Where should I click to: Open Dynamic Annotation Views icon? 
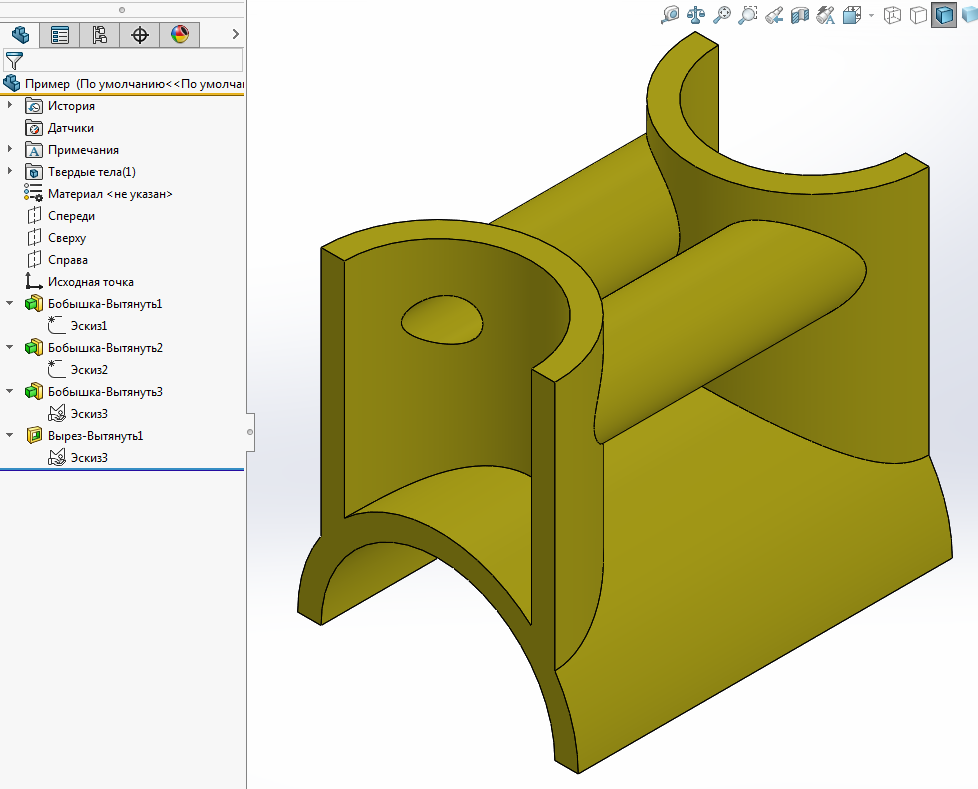click(826, 15)
